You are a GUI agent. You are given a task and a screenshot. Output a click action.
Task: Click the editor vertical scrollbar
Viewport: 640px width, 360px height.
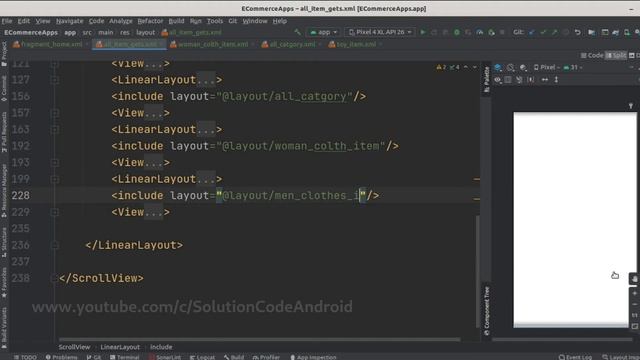(x=478, y=271)
